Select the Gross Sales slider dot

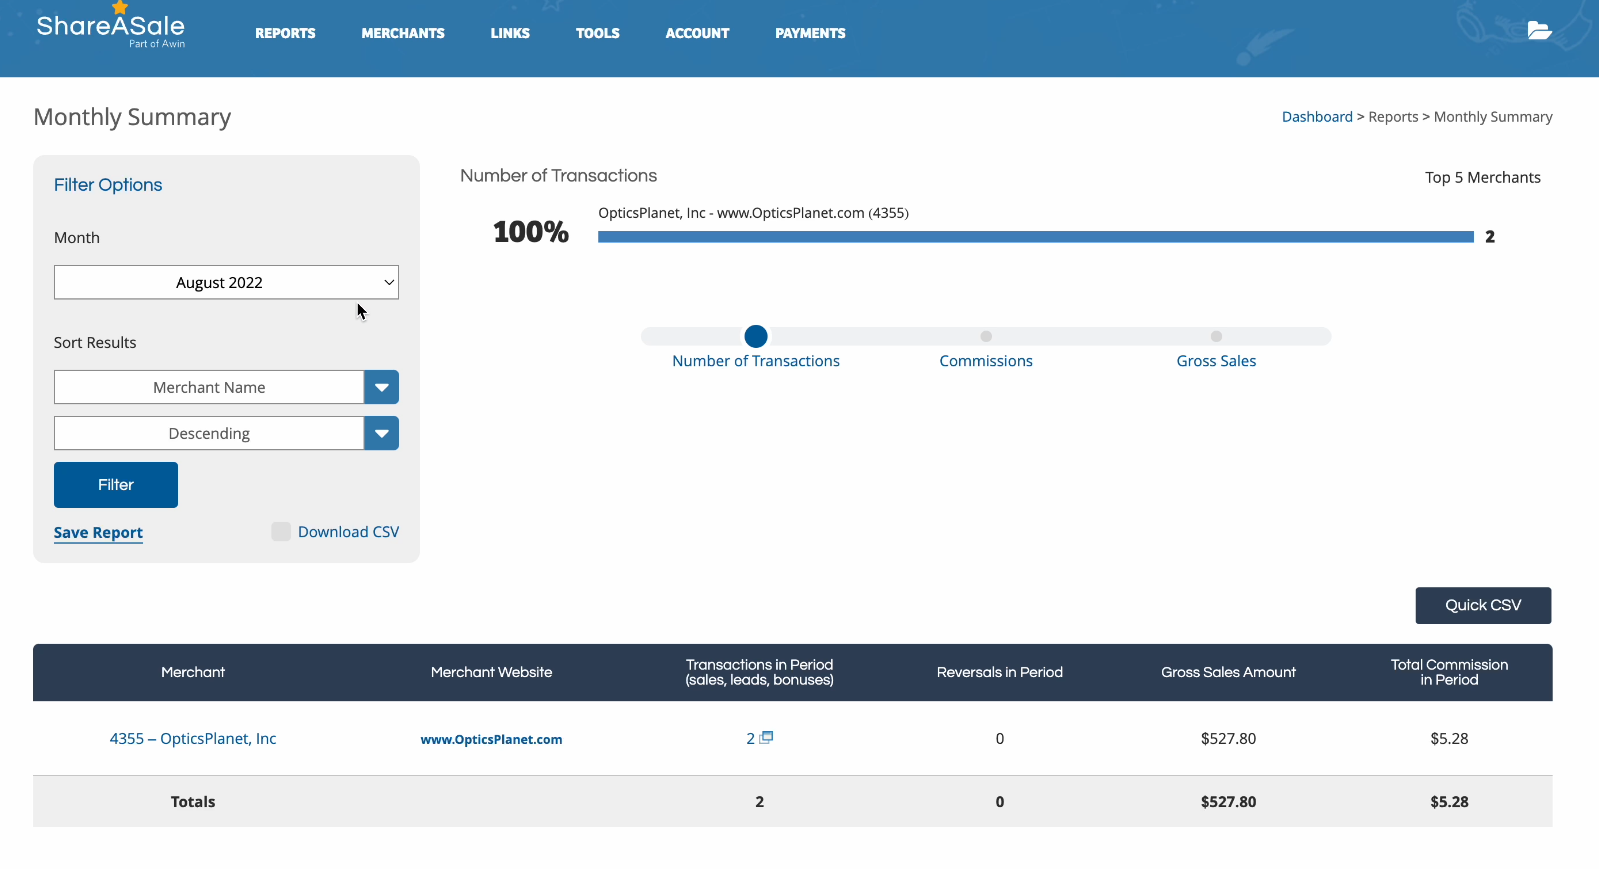(1216, 336)
